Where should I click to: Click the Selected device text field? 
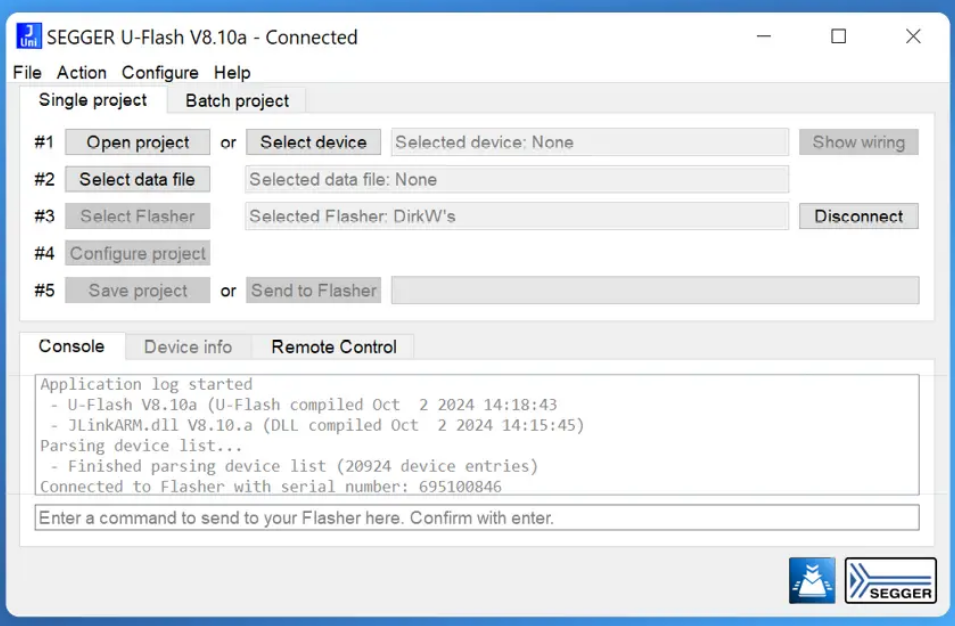point(589,142)
